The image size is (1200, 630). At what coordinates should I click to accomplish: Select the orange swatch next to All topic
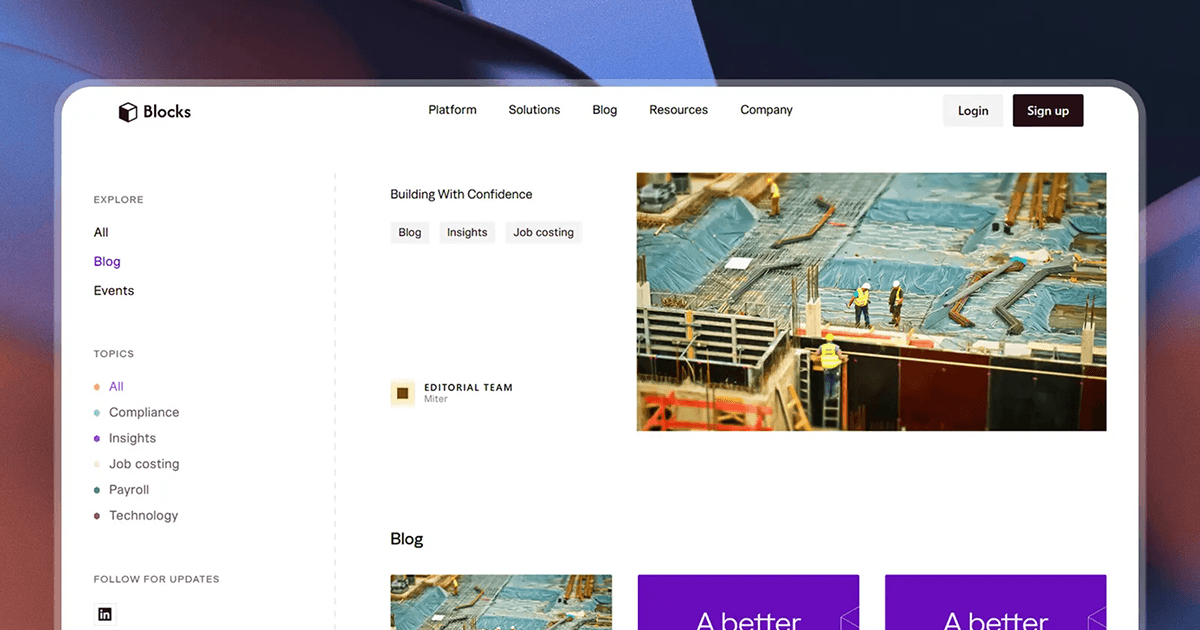click(x=96, y=386)
